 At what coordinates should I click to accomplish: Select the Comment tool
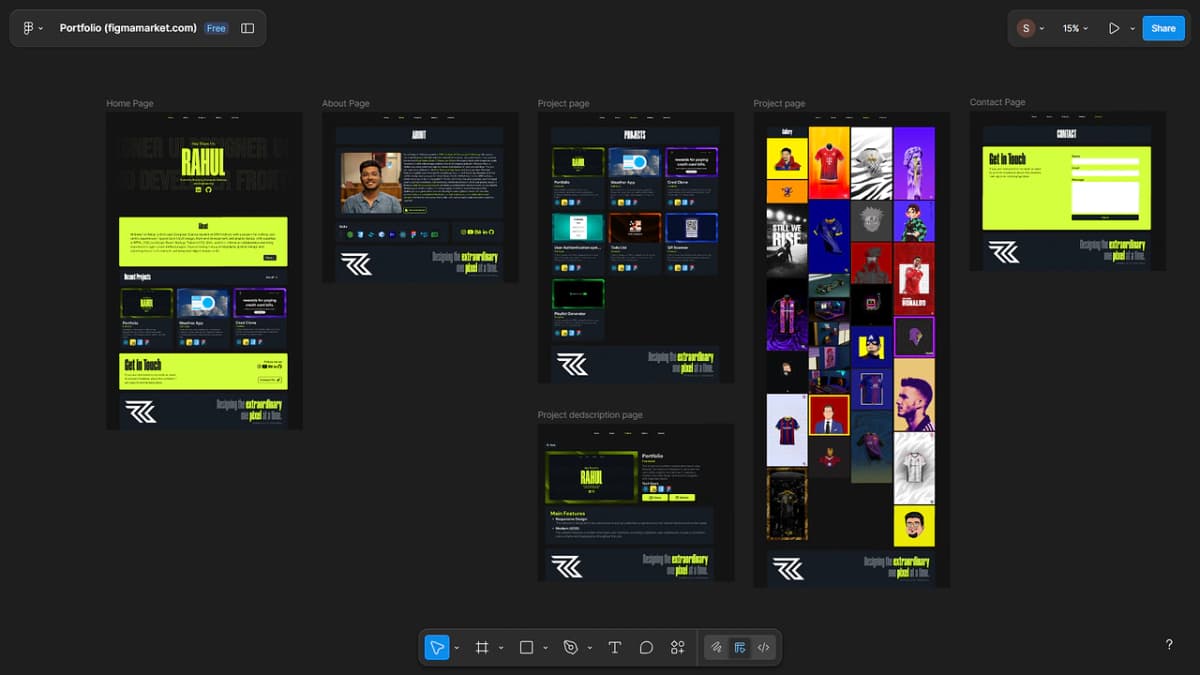coord(646,647)
